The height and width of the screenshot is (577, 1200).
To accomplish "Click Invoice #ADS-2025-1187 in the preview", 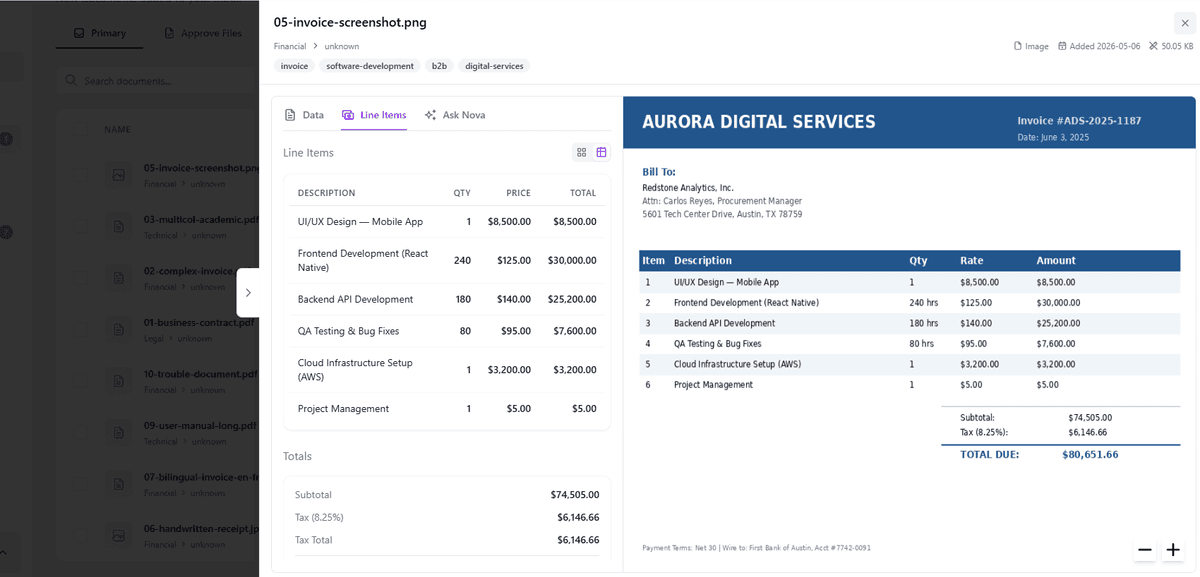I will 1079,121.
